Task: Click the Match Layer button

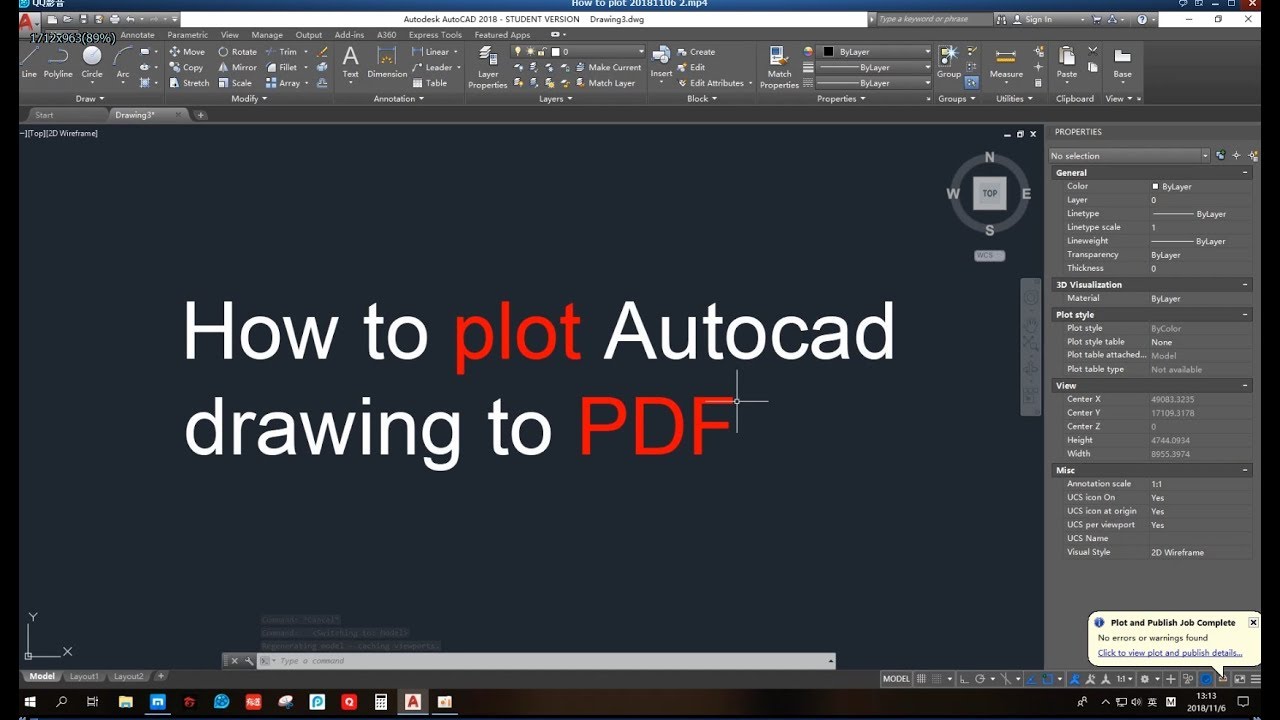Action: click(x=611, y=83)
